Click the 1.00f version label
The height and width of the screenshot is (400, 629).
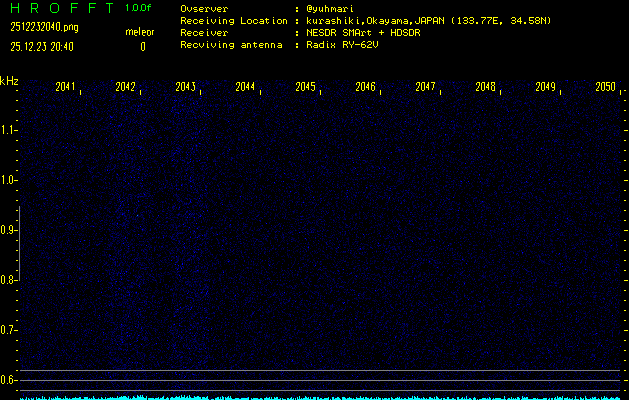coord(139,8)
